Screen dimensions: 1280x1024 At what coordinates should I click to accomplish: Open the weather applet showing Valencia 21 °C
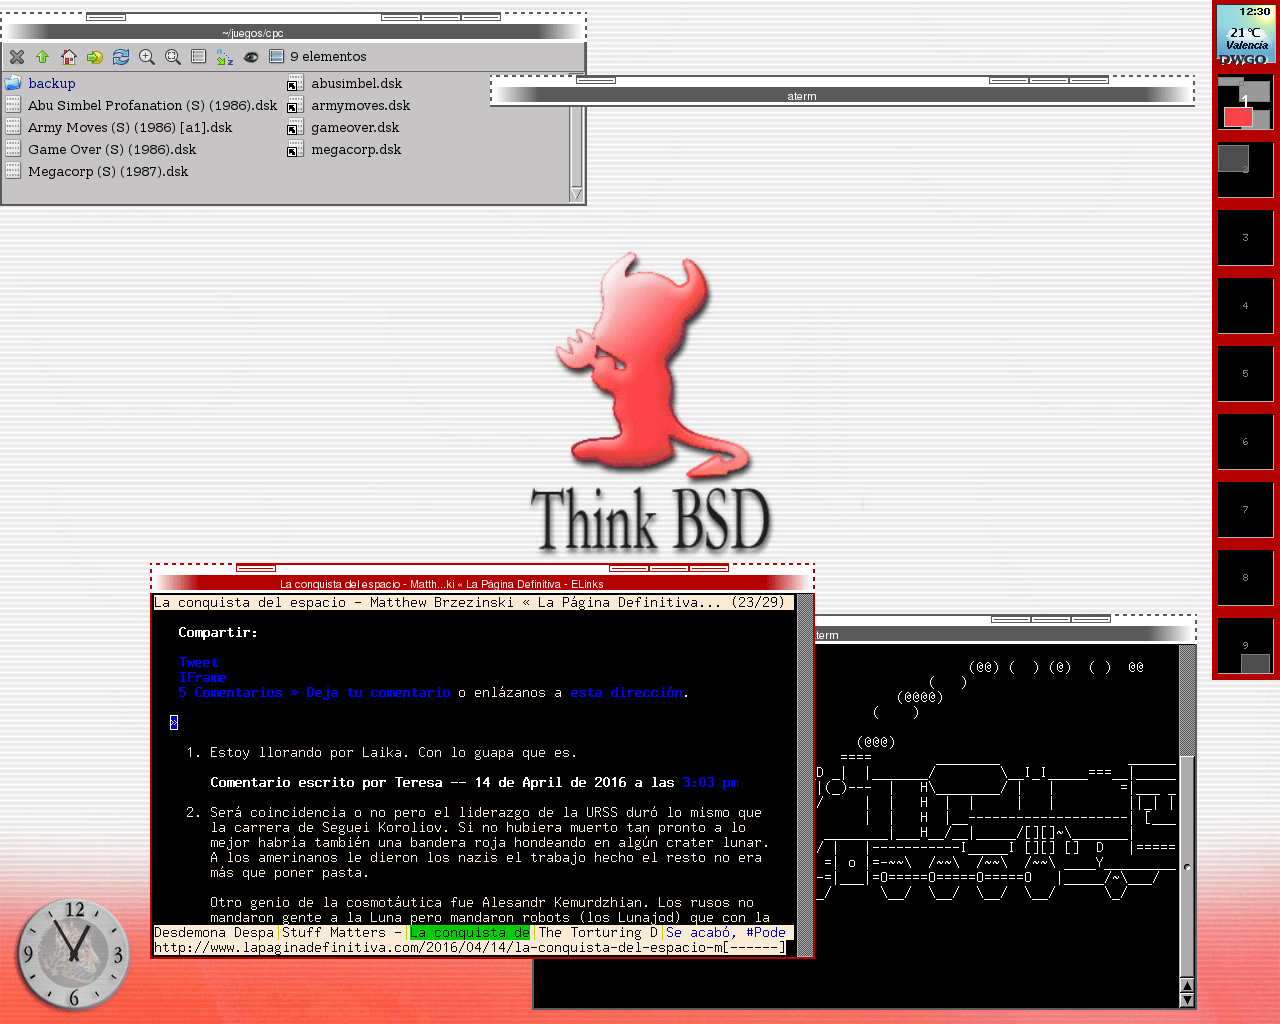click(1246, 34)
